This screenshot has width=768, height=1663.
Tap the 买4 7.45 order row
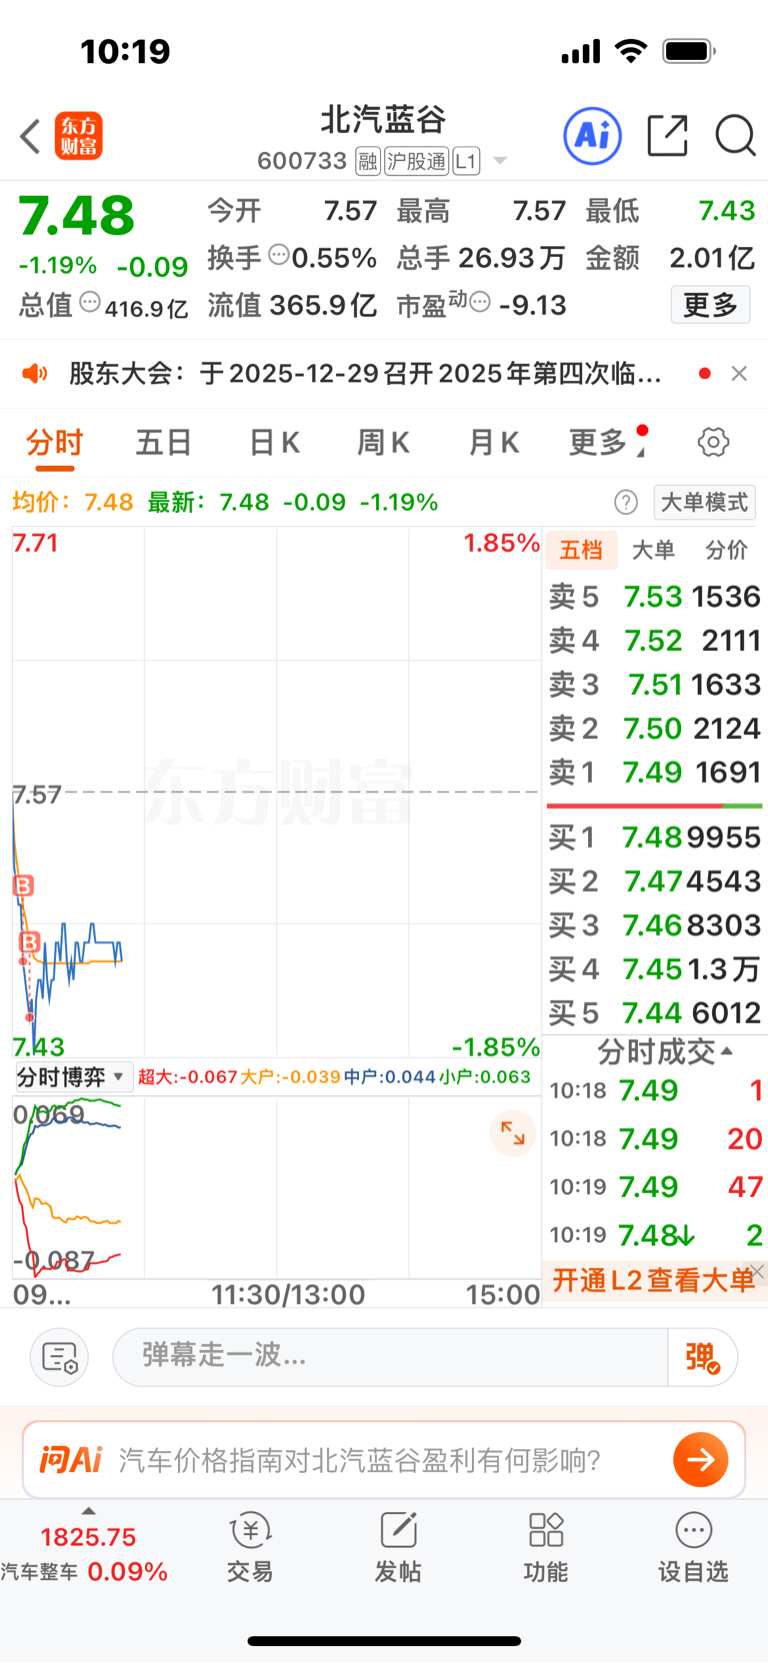pos(655,969)
